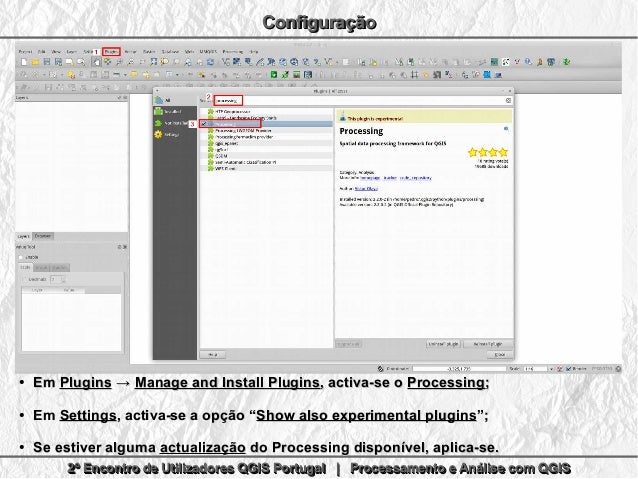The height and width of the screenshot is (479, 638).
Task: Click the toggle extents icon in status bar
Action: click(x=380, y=369)
